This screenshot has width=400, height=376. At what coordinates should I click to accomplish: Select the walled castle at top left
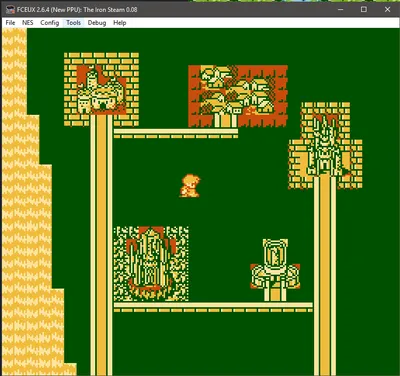[x=101, y=89]
